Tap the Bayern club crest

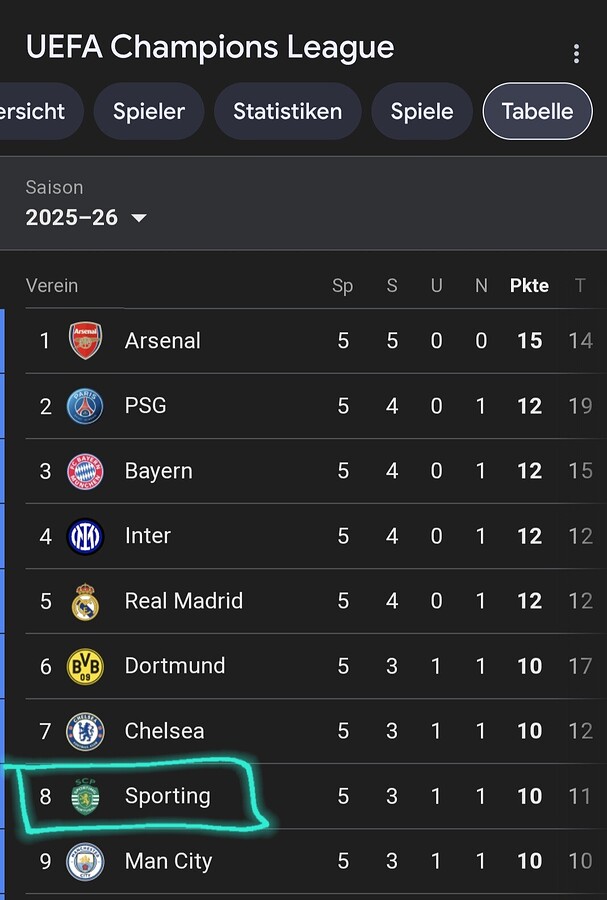(85, 471)
